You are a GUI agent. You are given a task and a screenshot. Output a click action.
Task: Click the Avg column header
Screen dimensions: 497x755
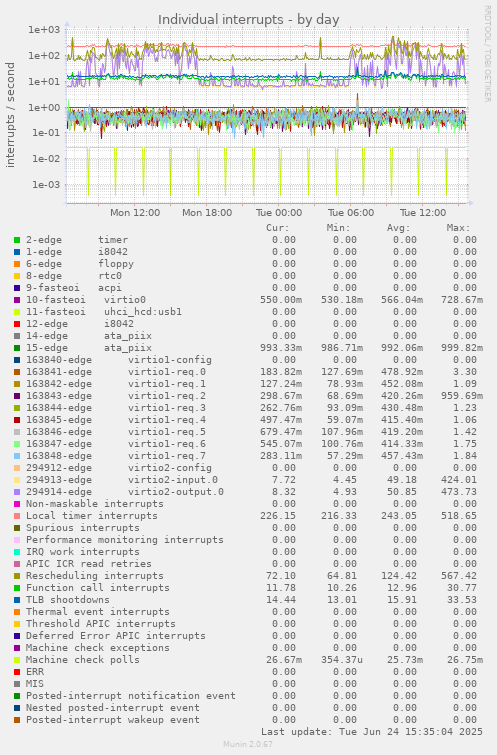click(398, 228)
